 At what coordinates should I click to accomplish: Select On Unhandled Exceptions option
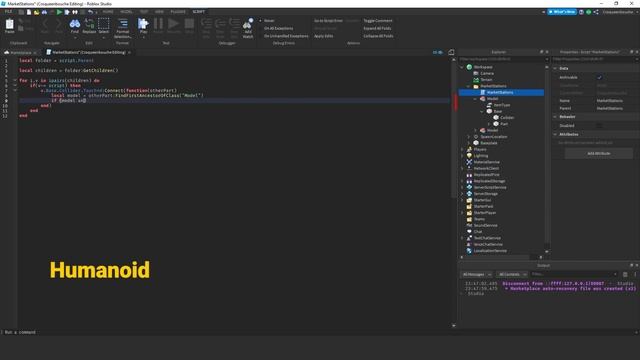[285, 36]
